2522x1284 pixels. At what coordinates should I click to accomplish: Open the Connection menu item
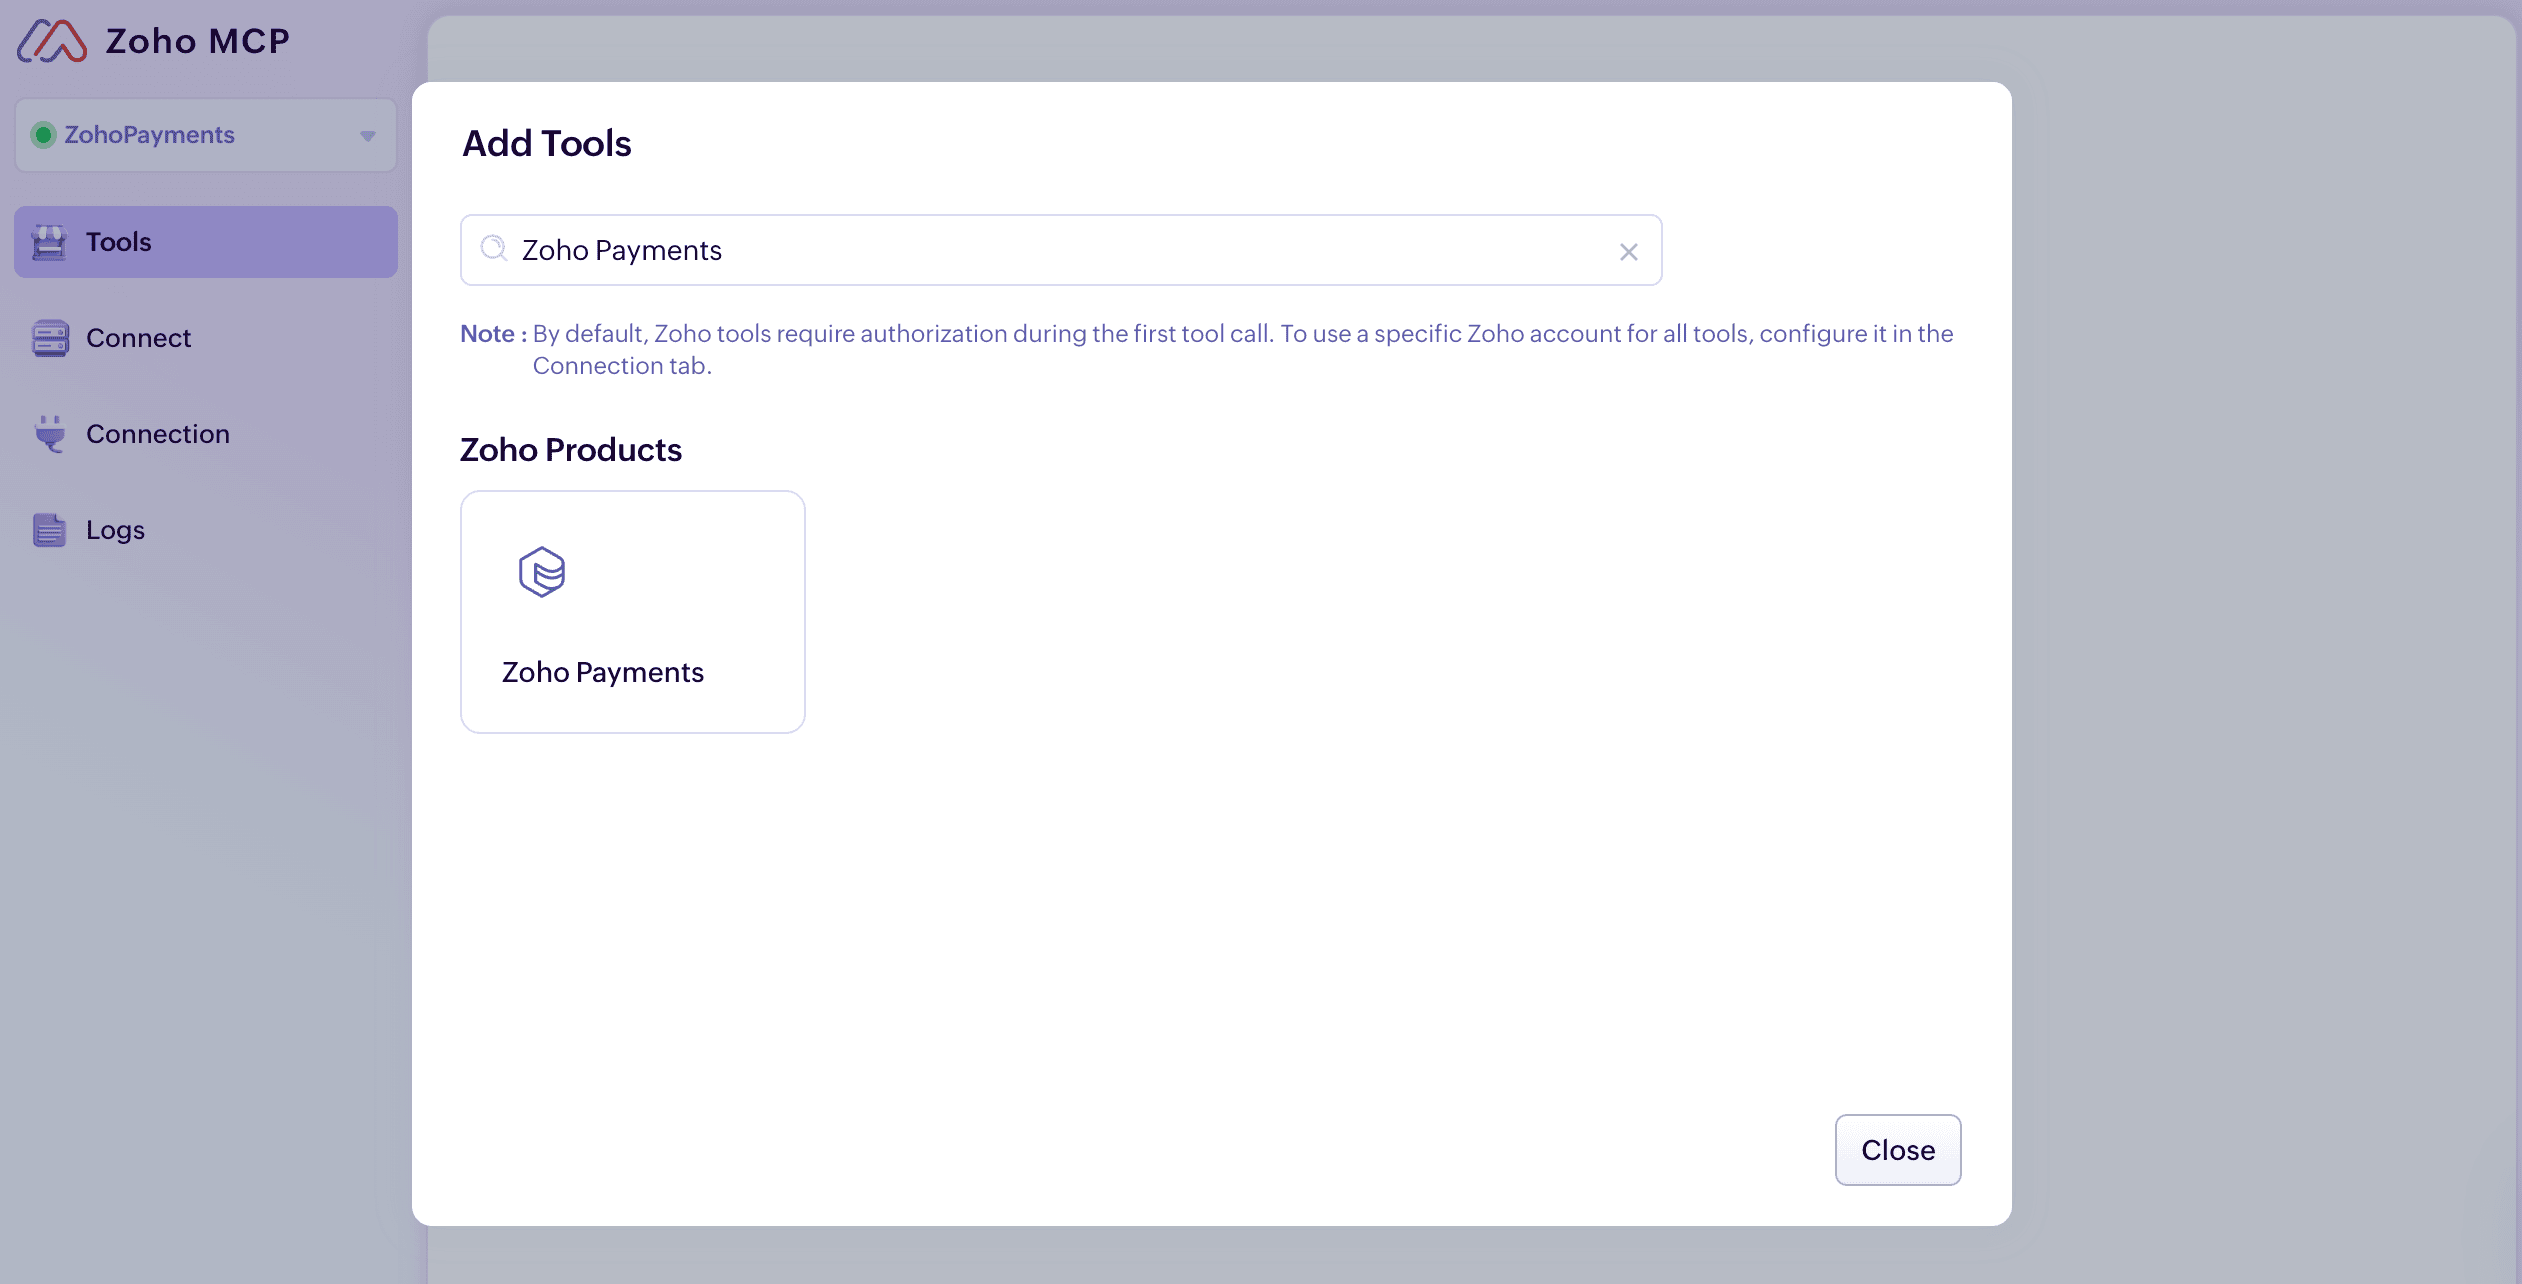158,434
